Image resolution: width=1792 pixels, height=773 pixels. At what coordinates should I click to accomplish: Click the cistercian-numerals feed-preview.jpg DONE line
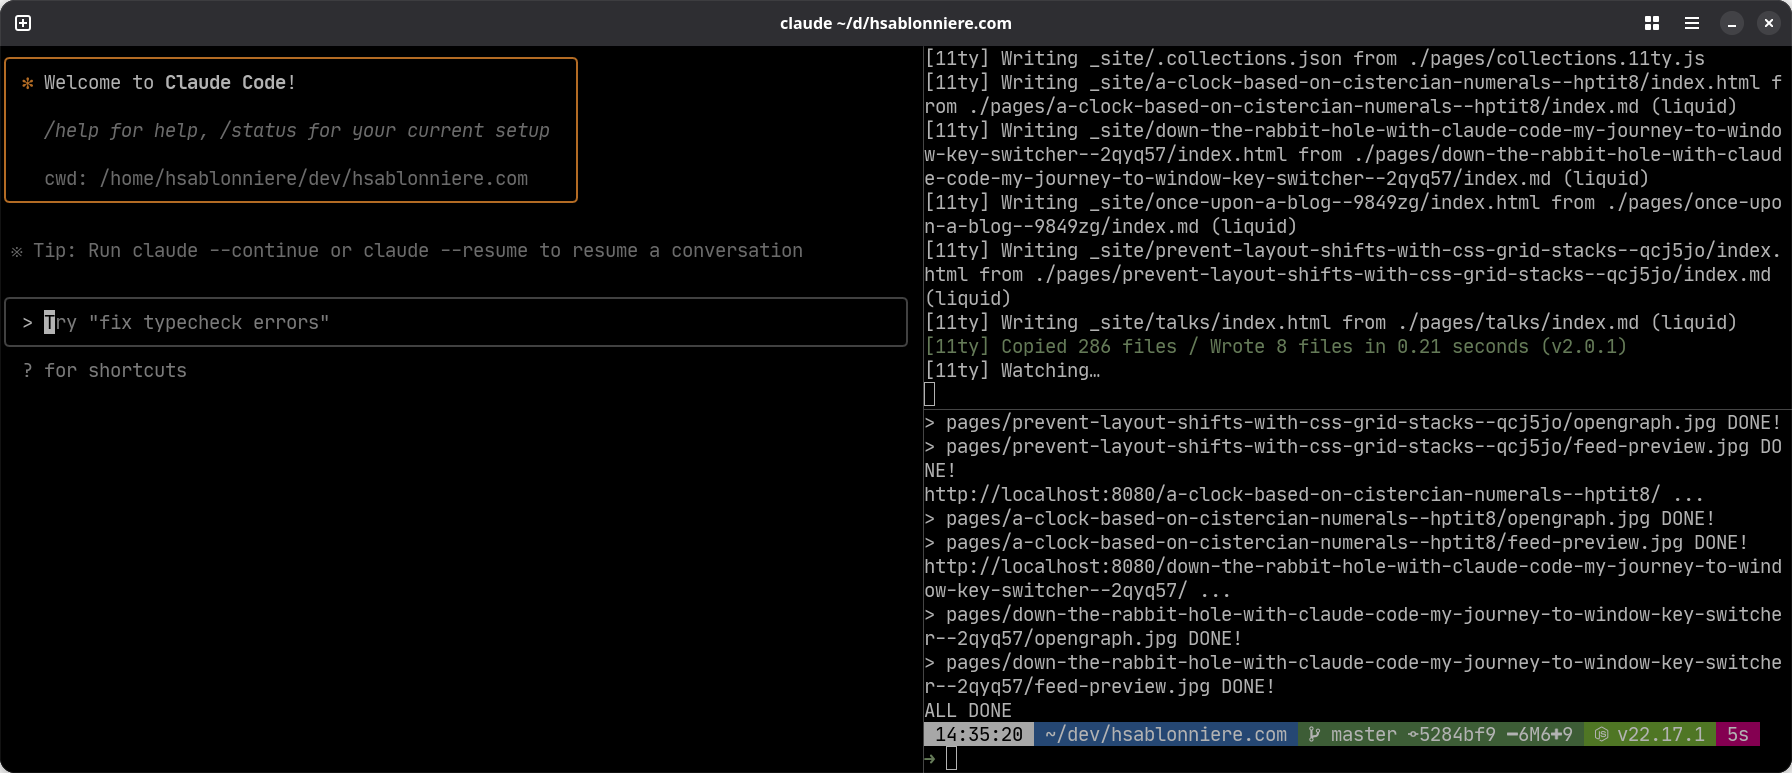click(x=1336, y=542)
